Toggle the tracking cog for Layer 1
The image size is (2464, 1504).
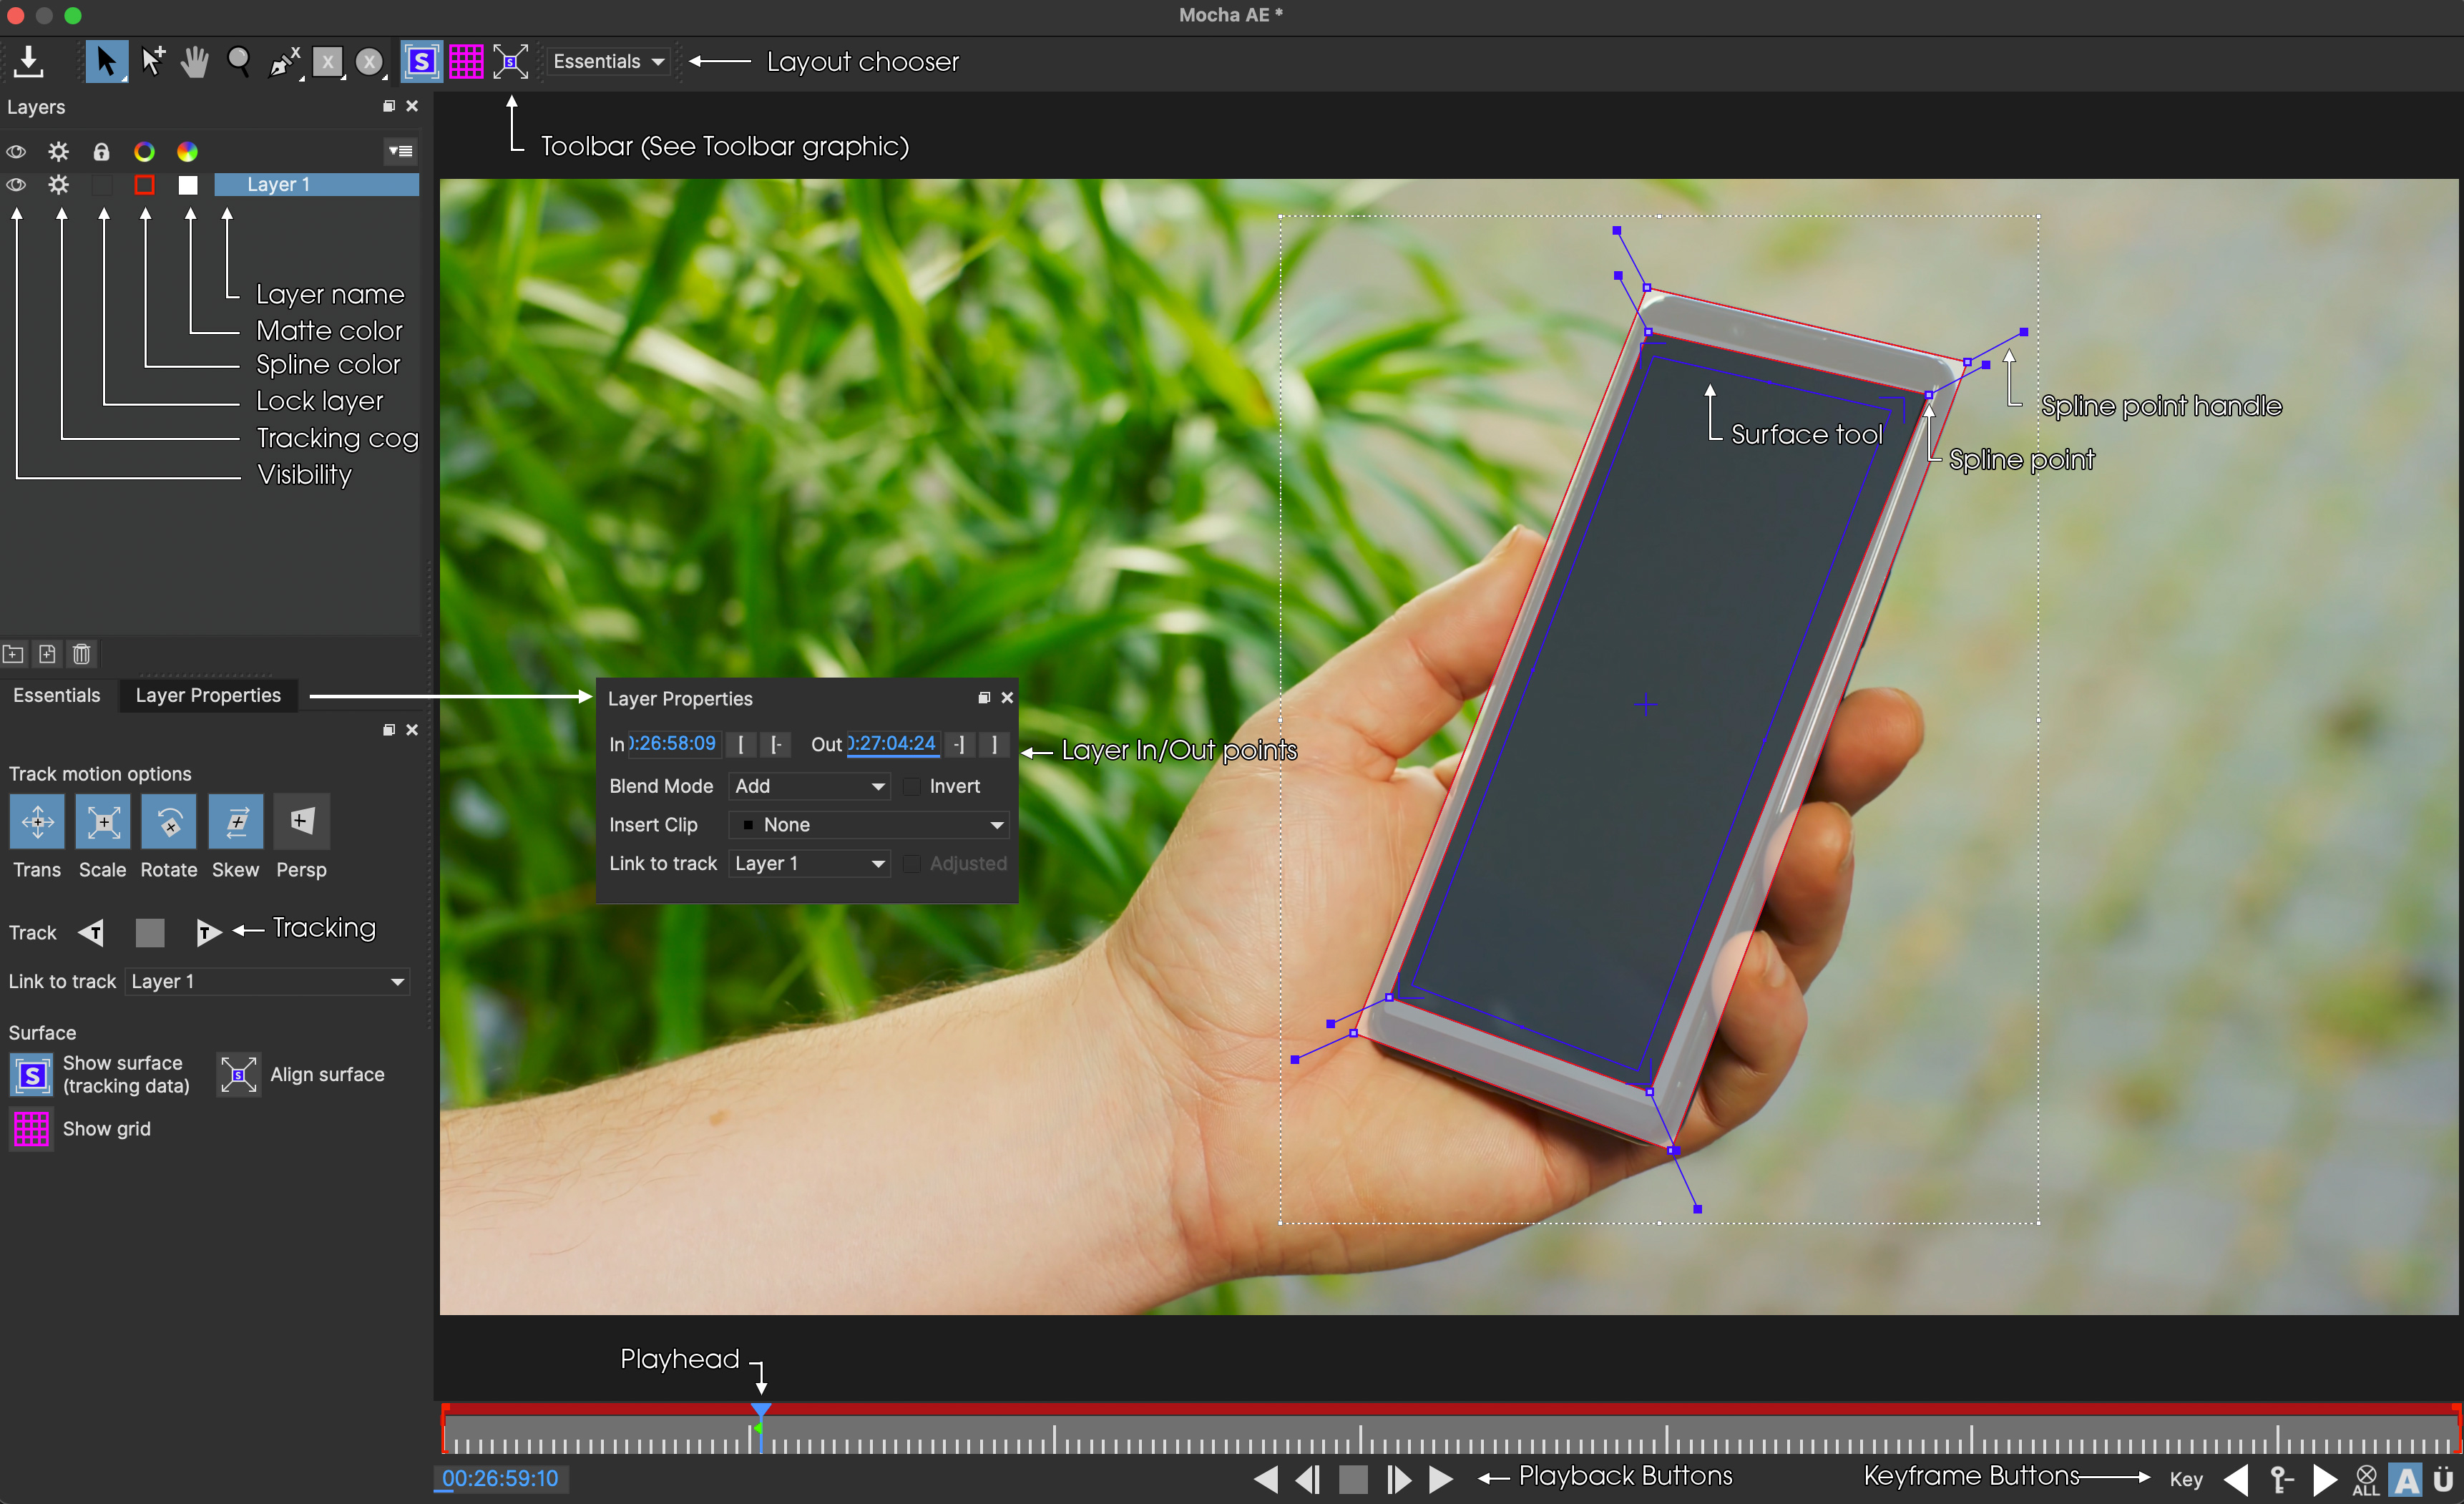coord(59,185)
